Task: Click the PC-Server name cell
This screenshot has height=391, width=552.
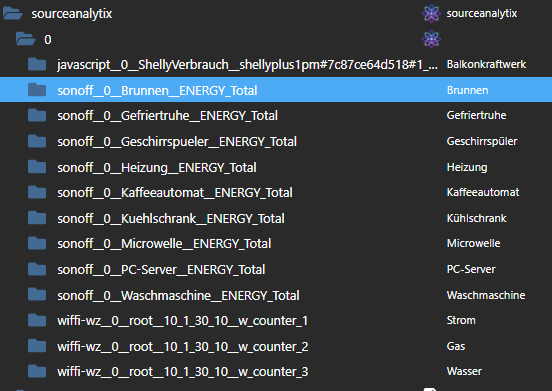Action: [x=471, y=270]
